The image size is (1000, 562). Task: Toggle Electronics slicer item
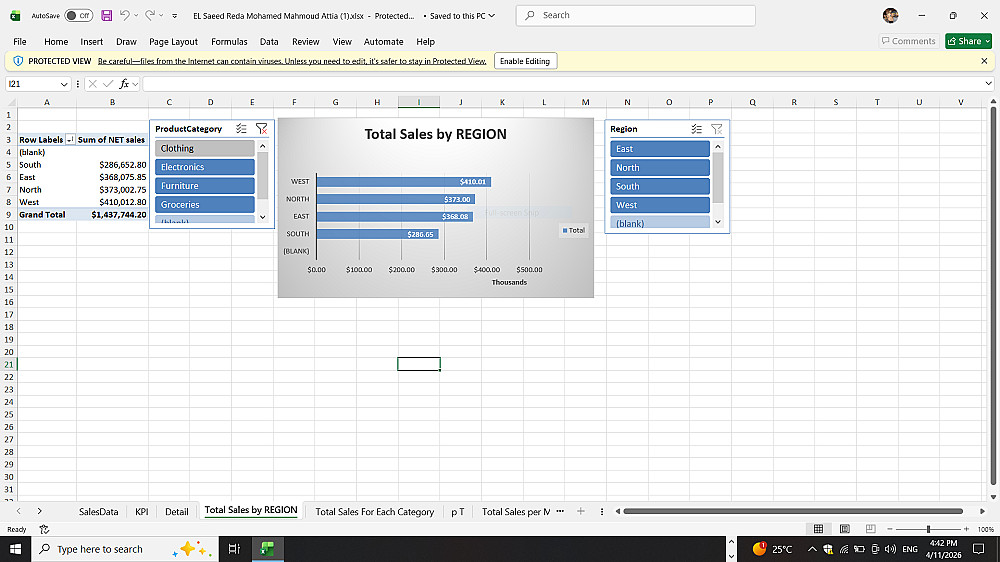coord(205,167)
